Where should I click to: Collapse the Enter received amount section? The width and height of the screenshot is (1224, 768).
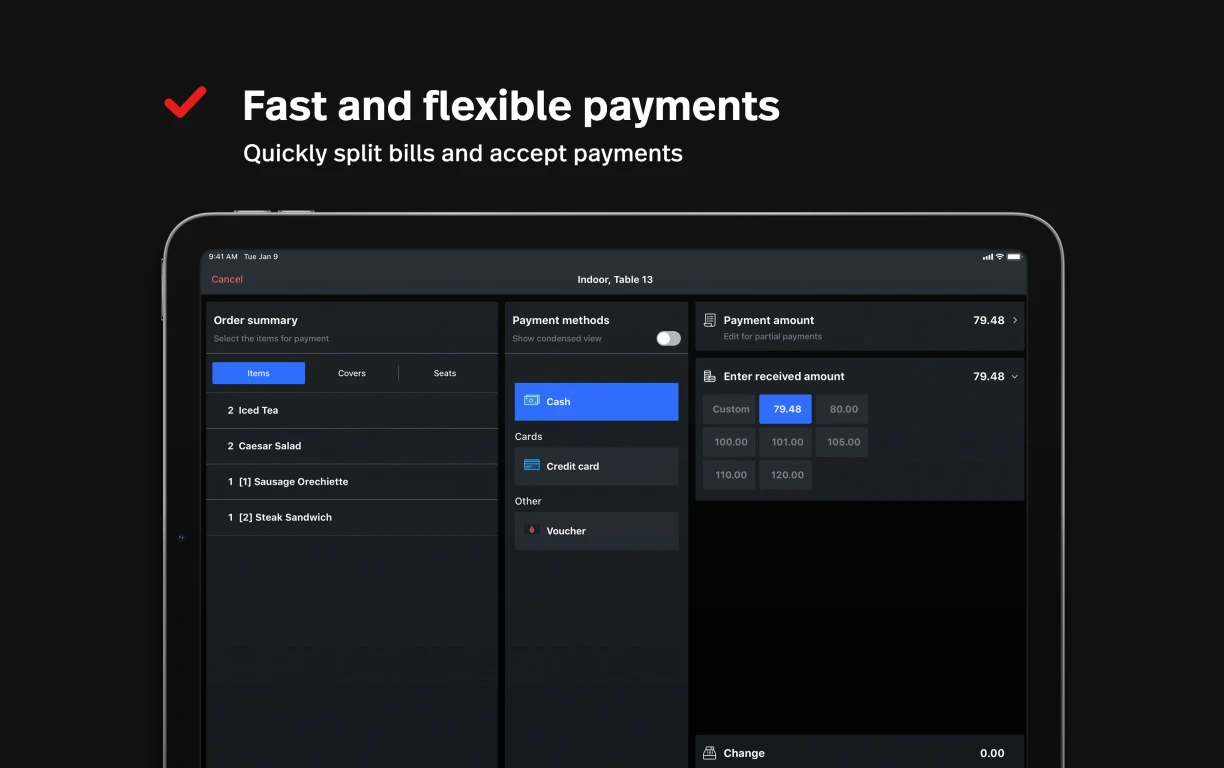pos(1015,376)
